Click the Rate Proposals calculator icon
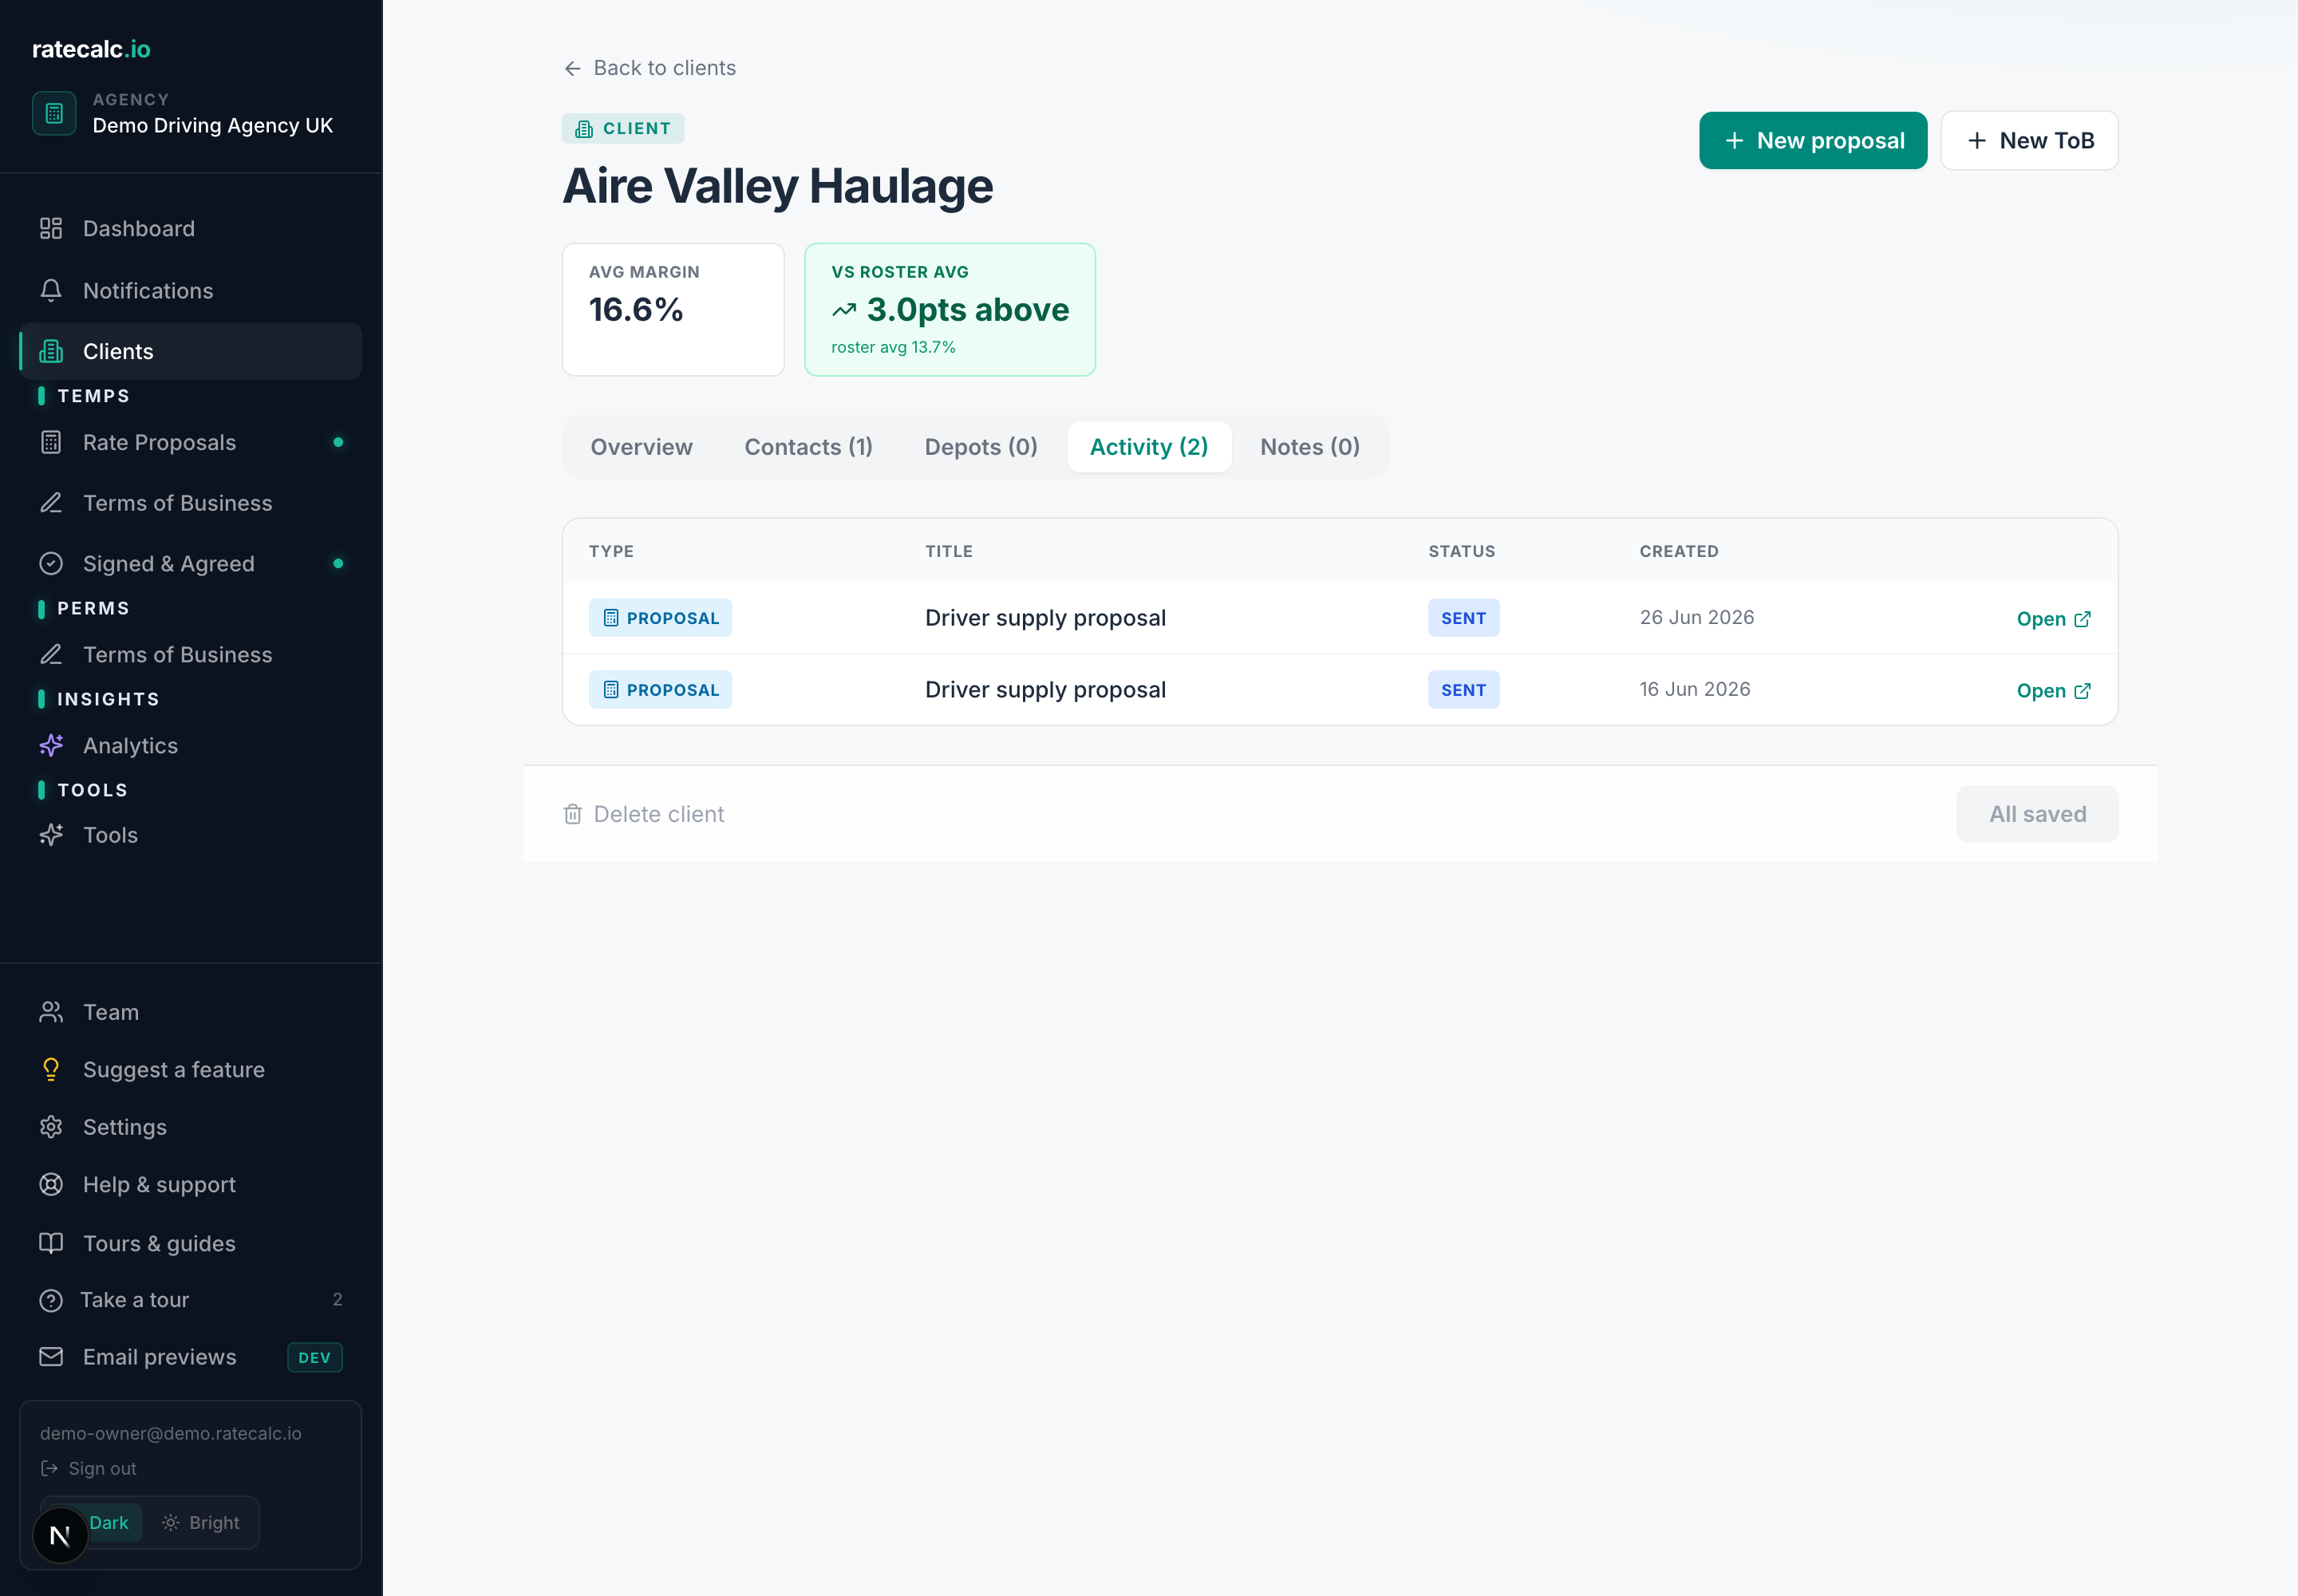Screen dimensions: 2298x1596 click(x=51, y=442)
